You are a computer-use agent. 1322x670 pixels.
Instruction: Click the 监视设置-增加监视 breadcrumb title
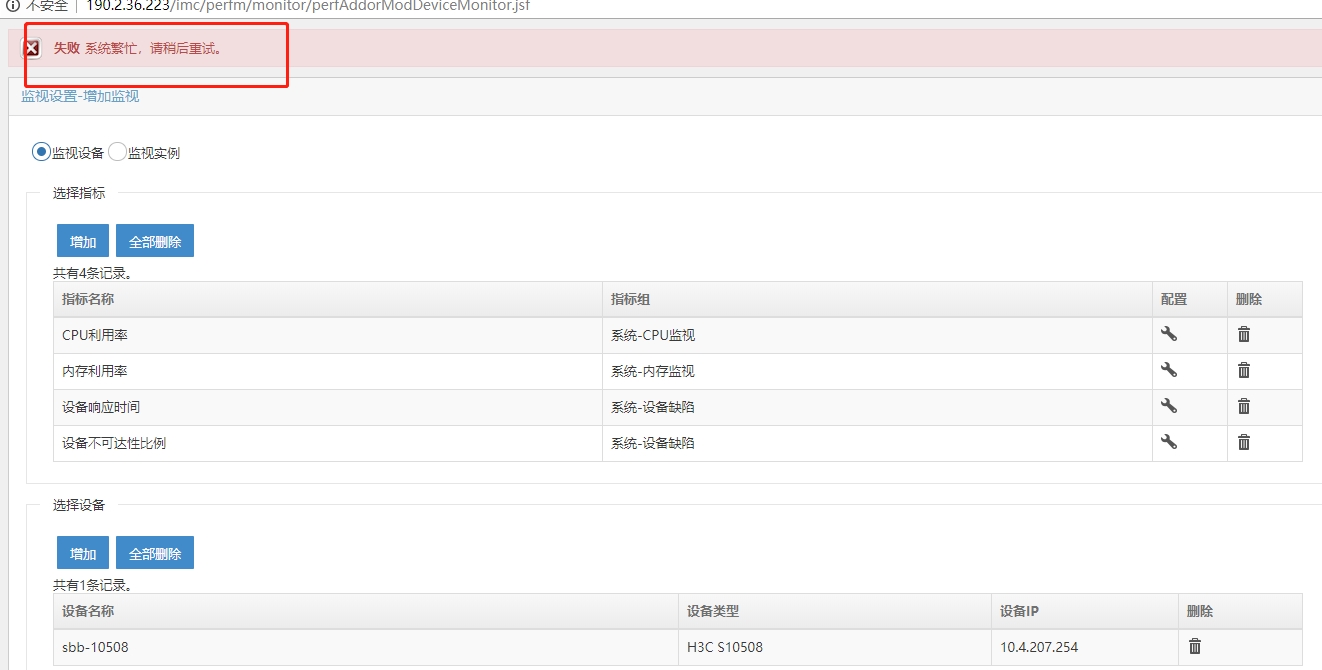pyautogui.click(x=80, y=96)
